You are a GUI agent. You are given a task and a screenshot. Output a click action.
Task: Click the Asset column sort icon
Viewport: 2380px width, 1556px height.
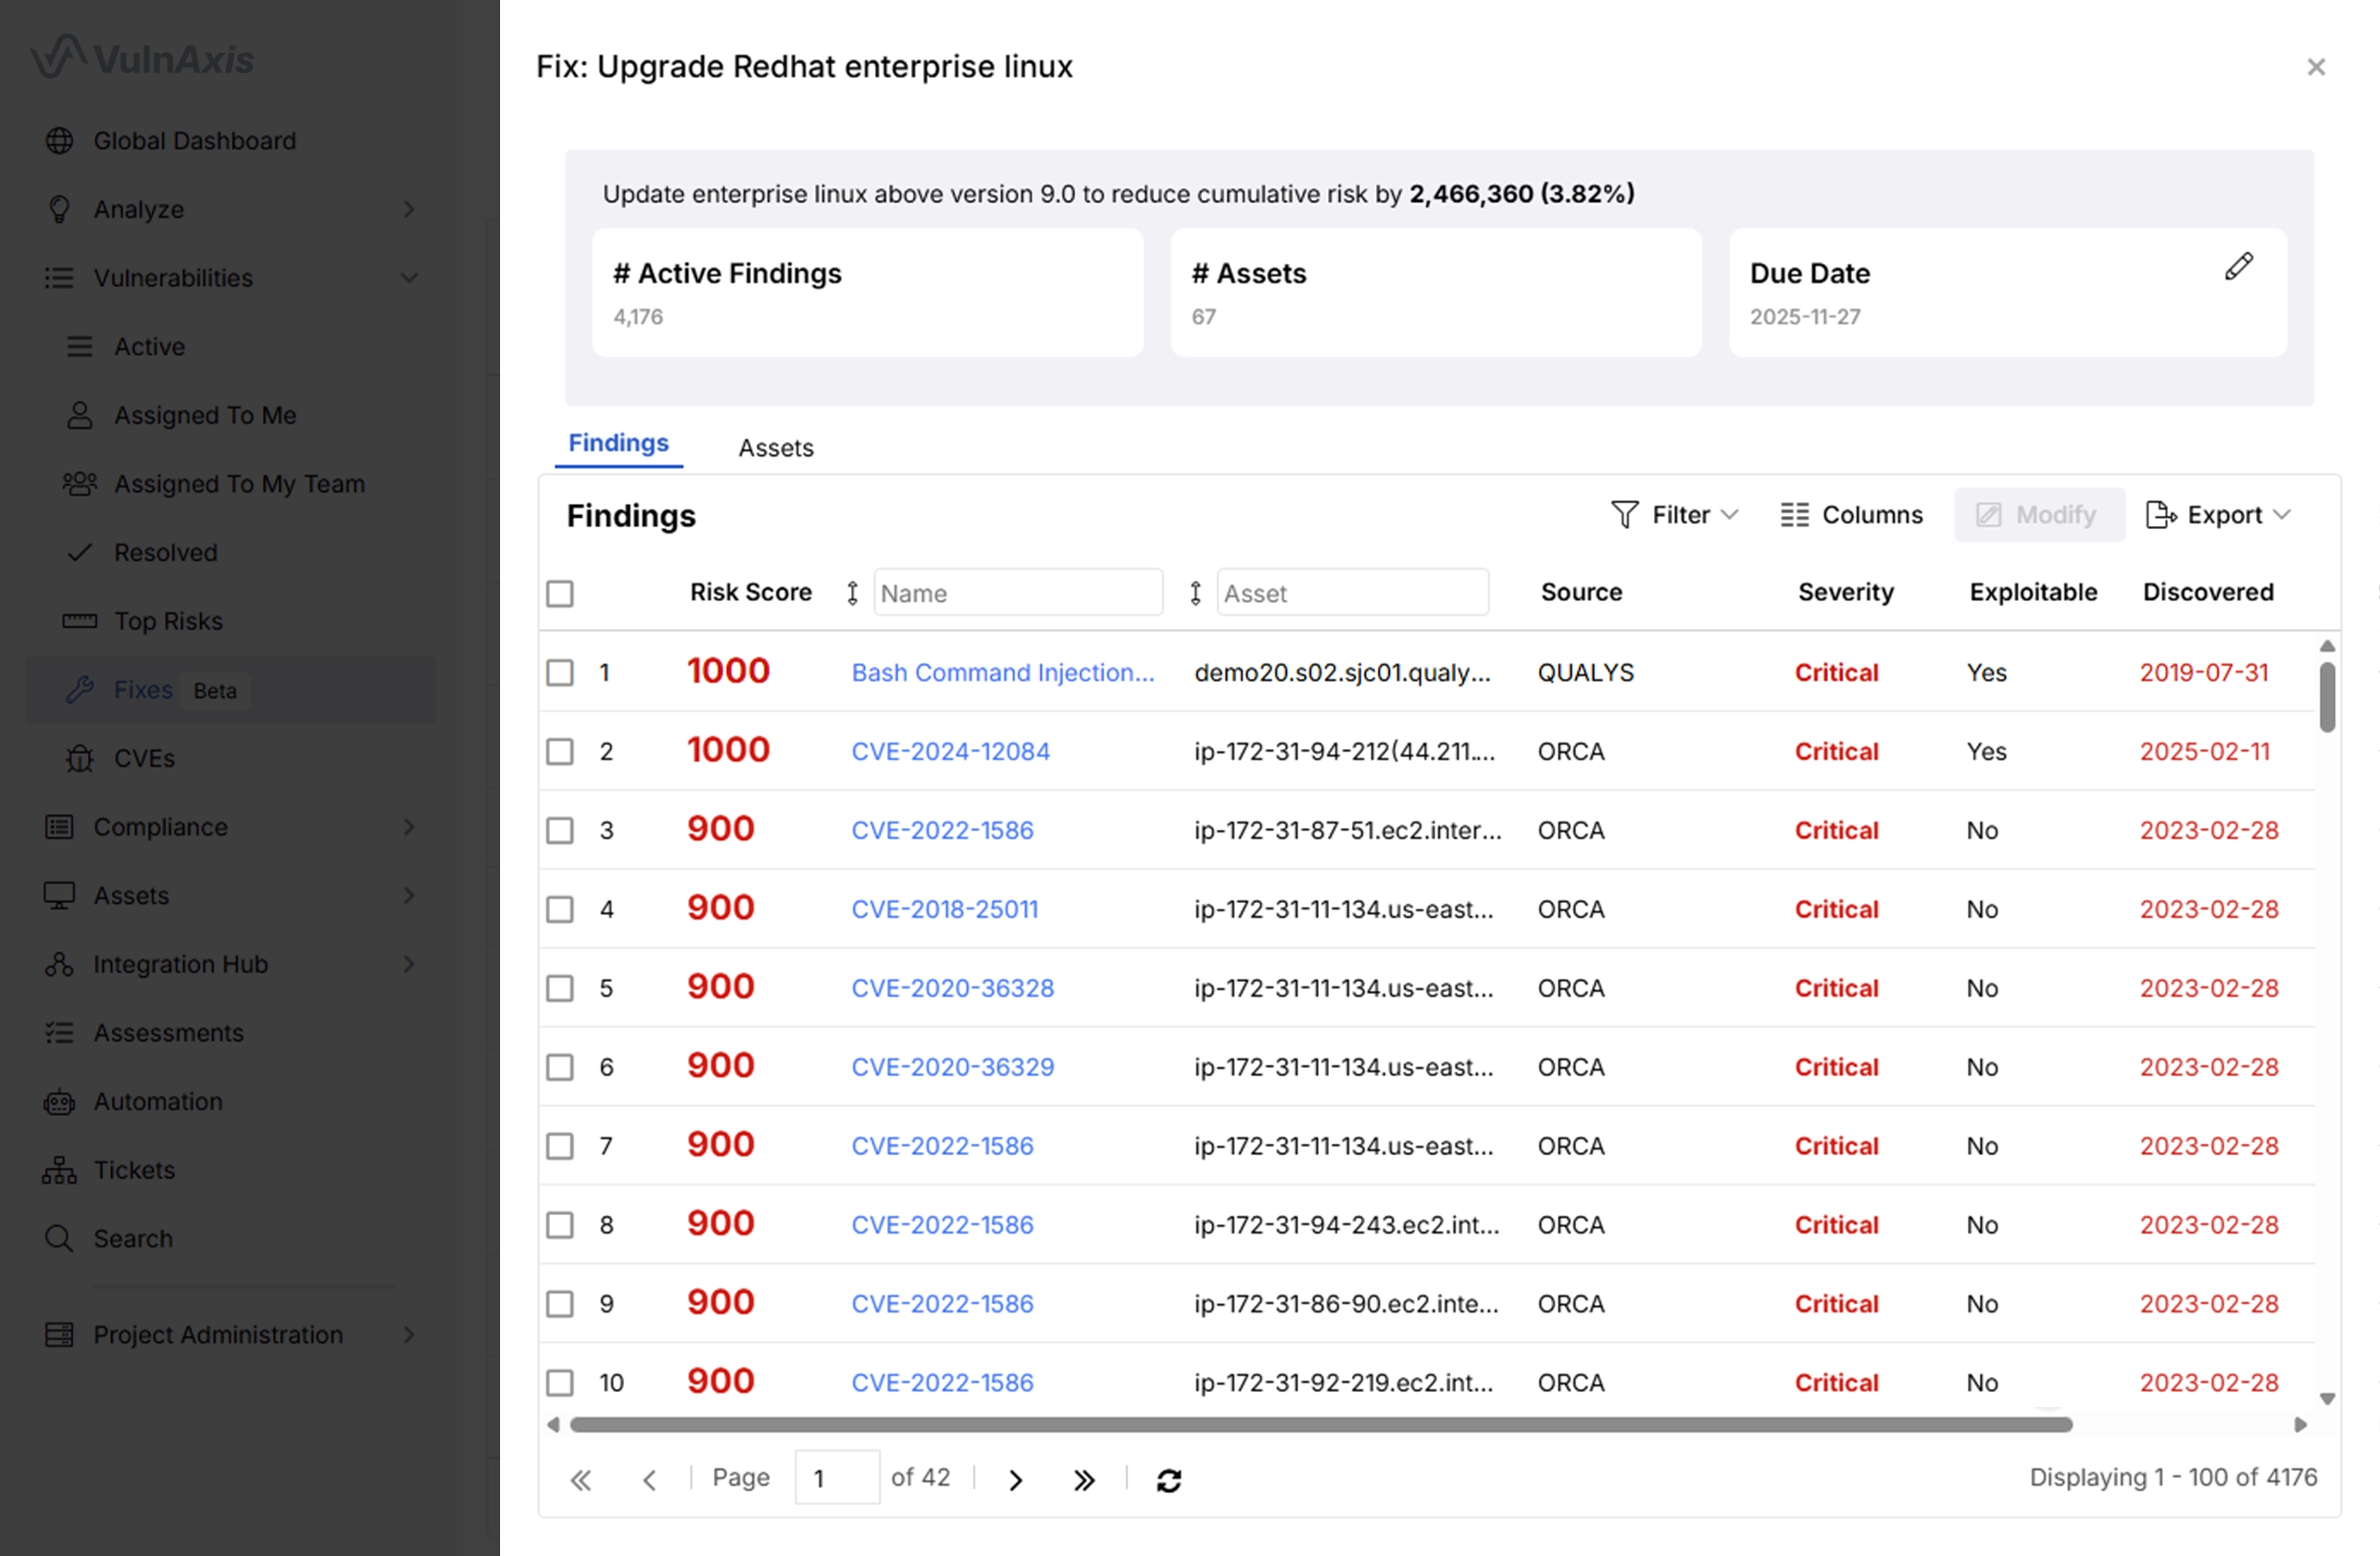coord(1195,593)
